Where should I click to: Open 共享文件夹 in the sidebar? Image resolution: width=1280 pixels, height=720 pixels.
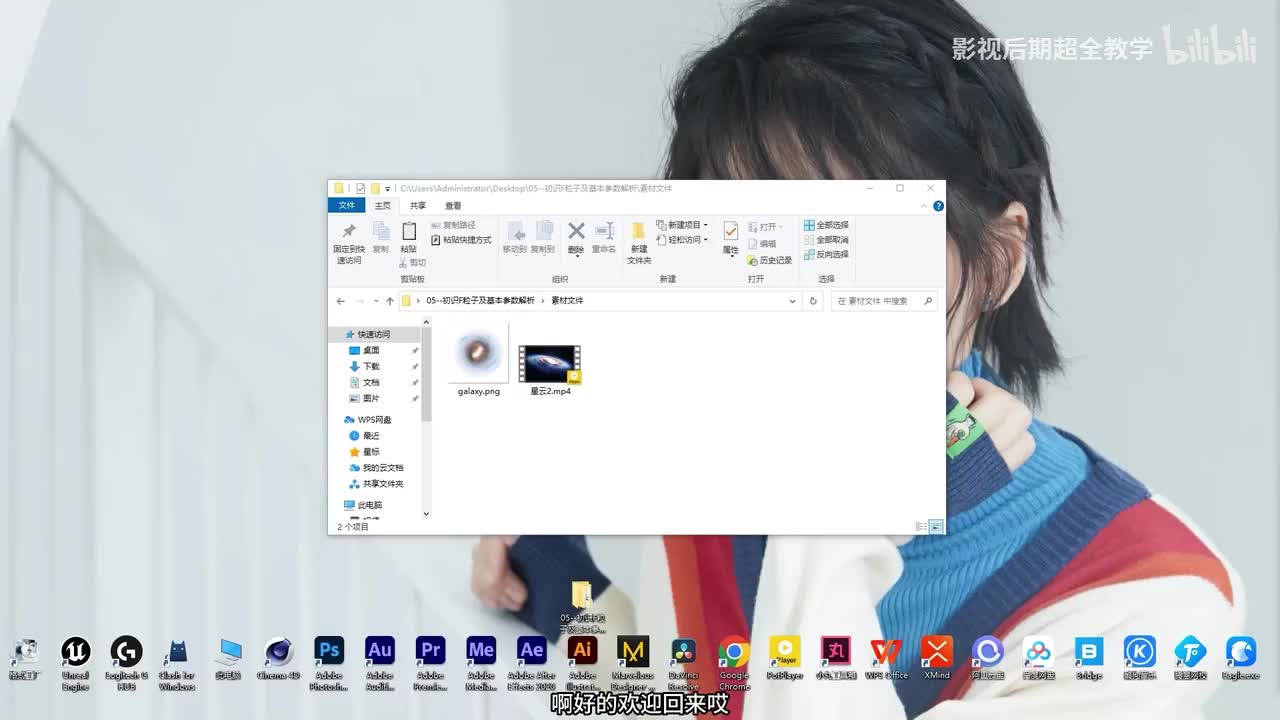(x=376, y=484)
